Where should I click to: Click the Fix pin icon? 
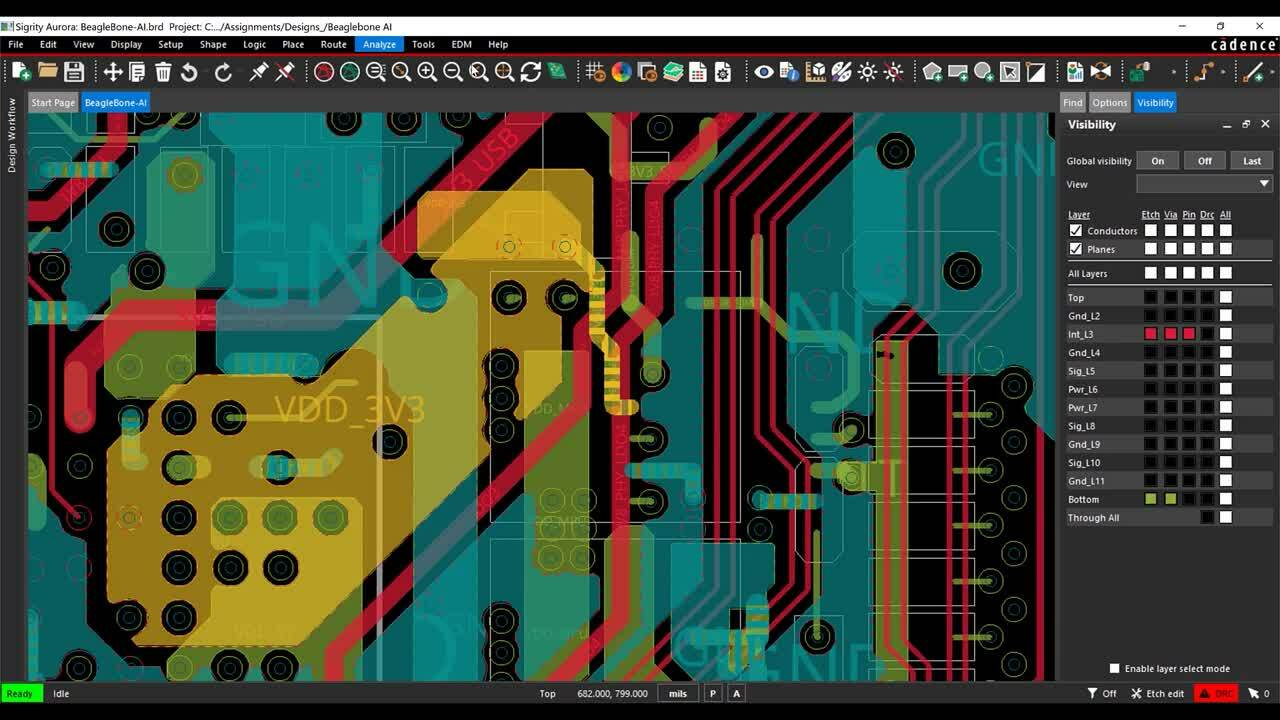[x=259, y=71]
